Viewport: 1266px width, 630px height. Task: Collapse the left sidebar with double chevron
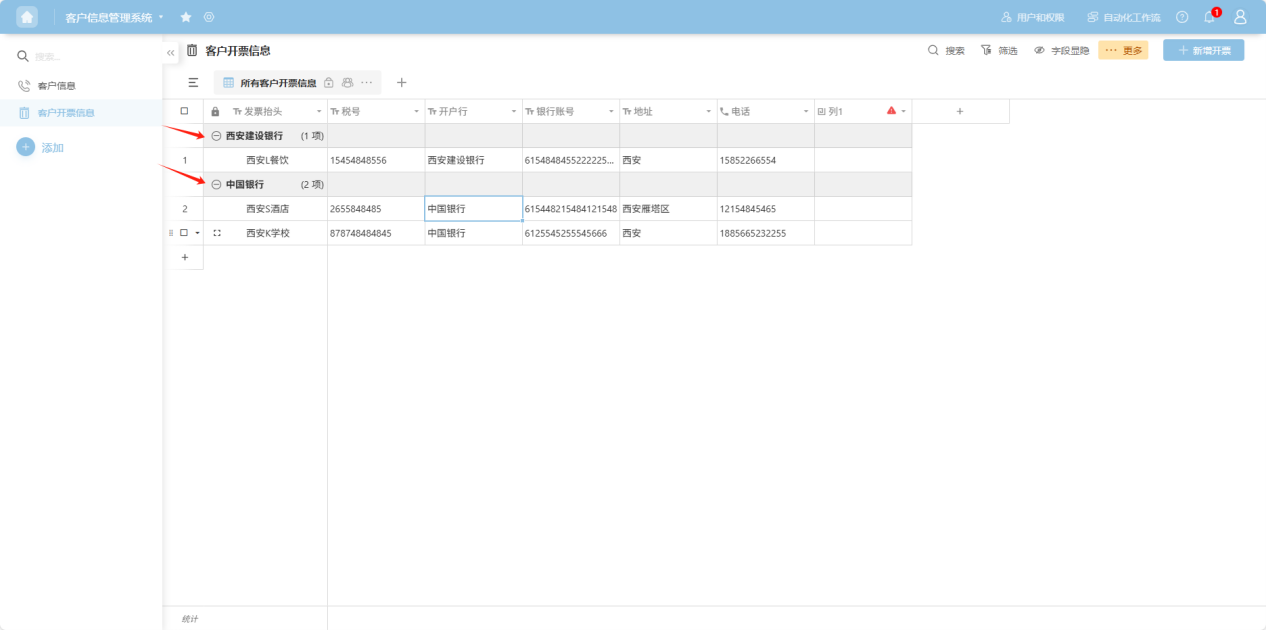click(170, 52)
